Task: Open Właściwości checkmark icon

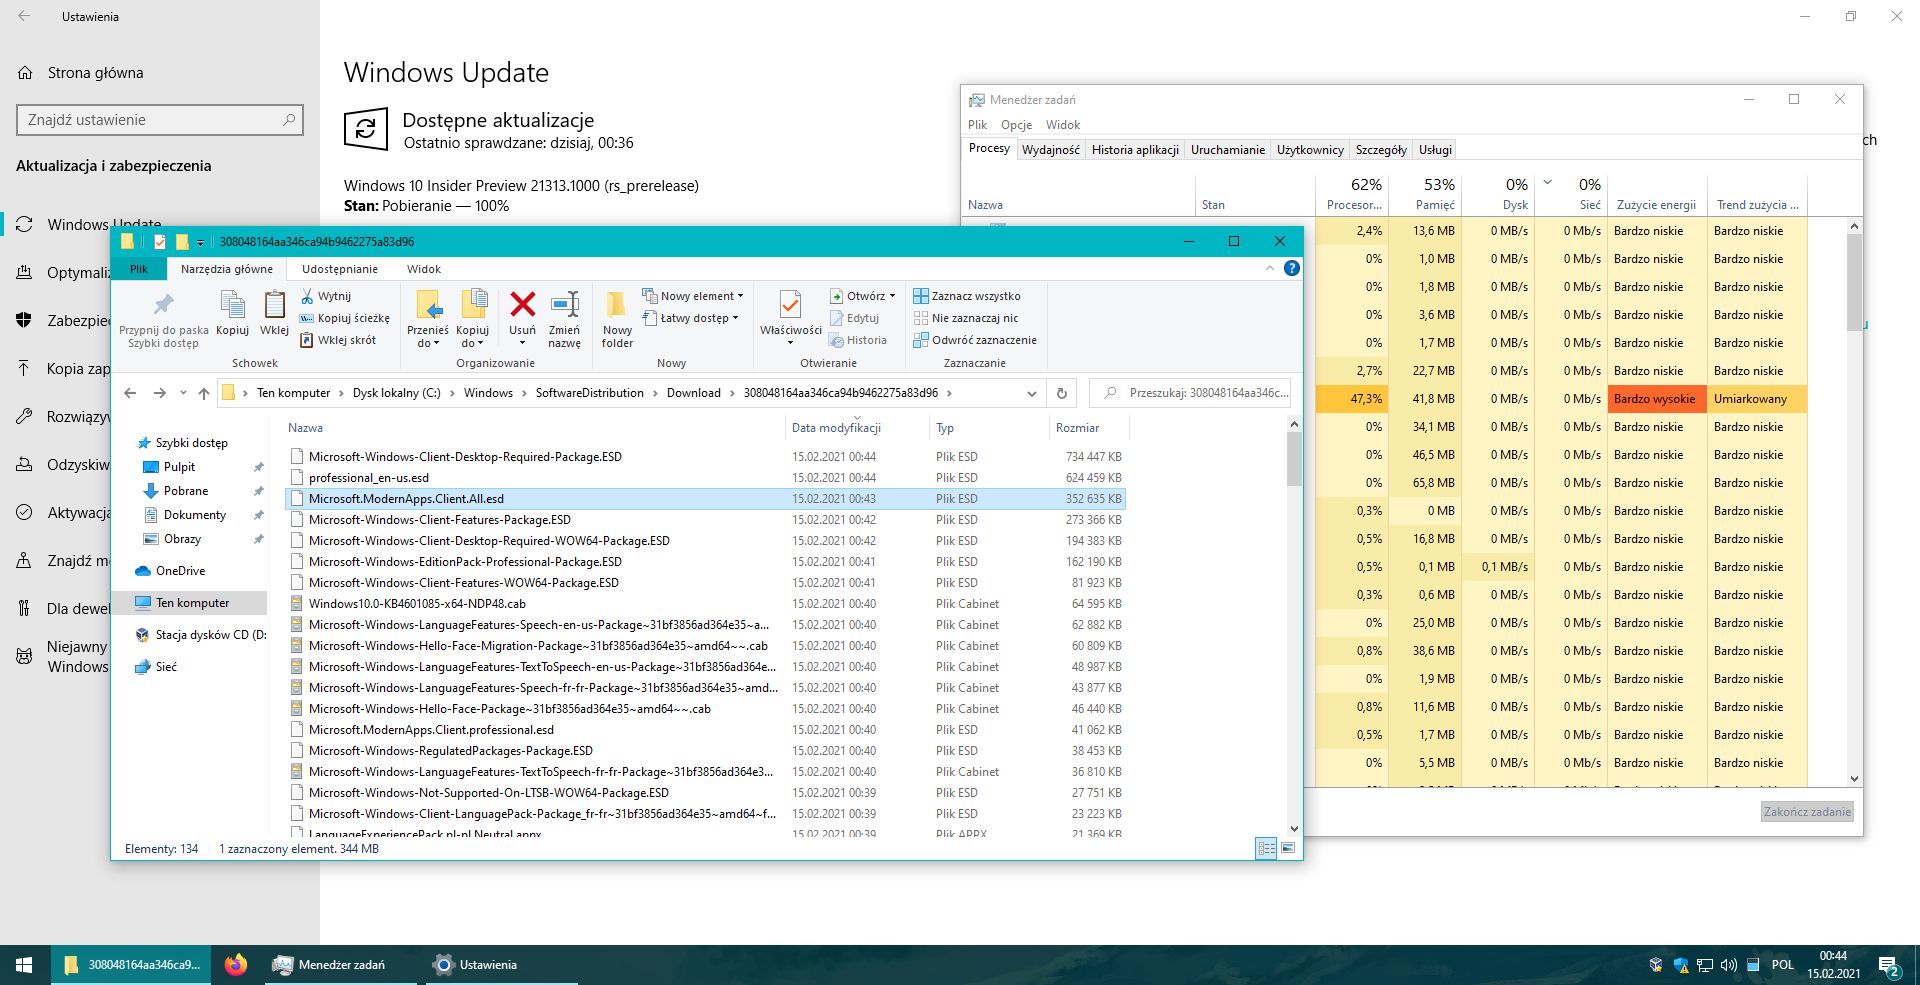Action: [790, 306]
